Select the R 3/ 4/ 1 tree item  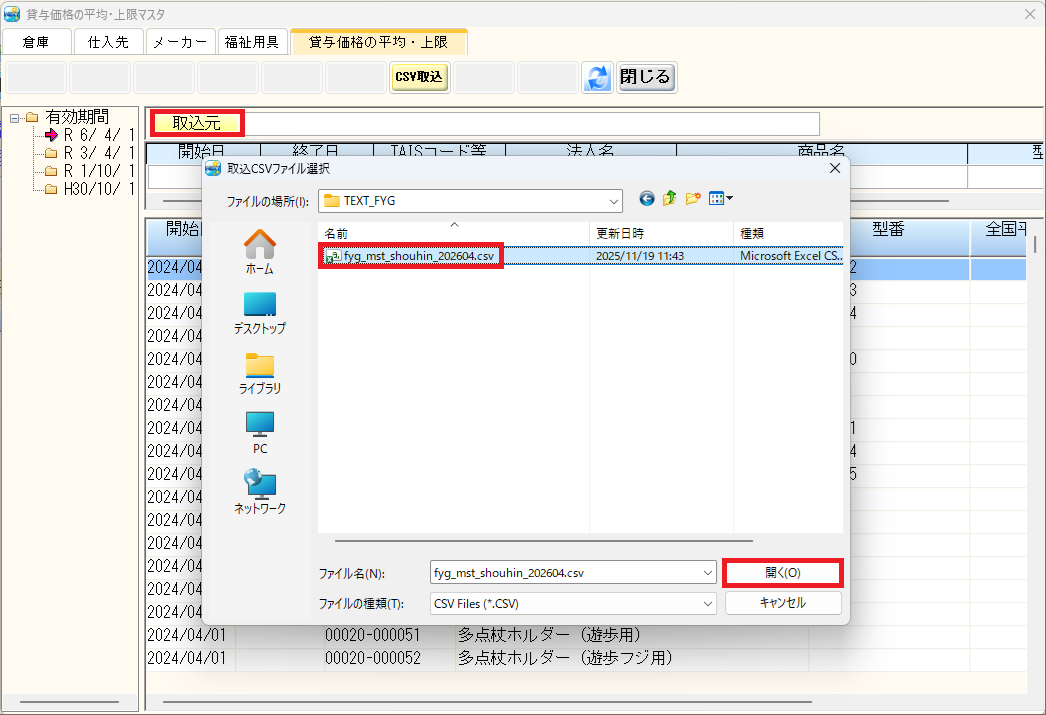click(x=98, y=153)
